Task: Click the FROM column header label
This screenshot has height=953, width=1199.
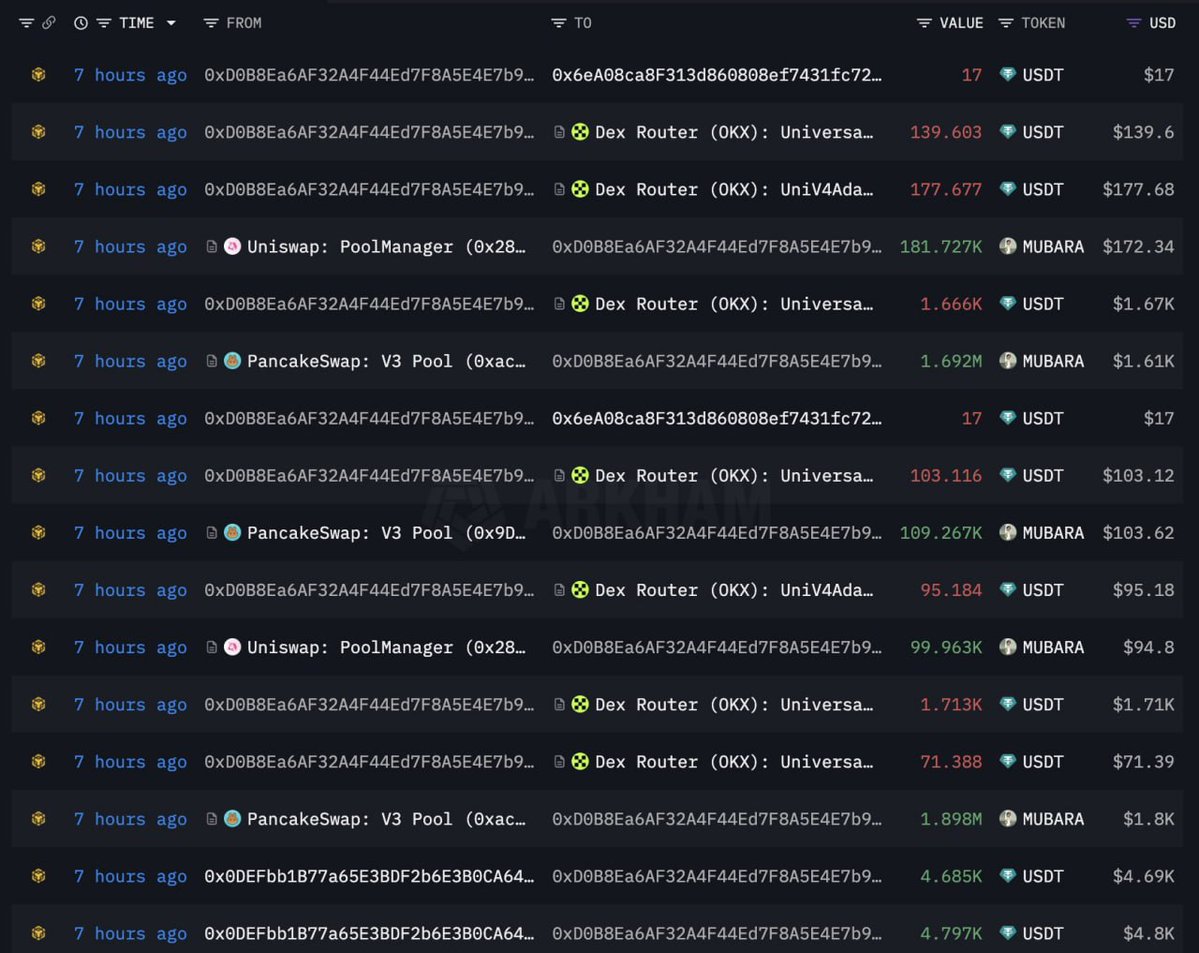Action: pos(244,23)
